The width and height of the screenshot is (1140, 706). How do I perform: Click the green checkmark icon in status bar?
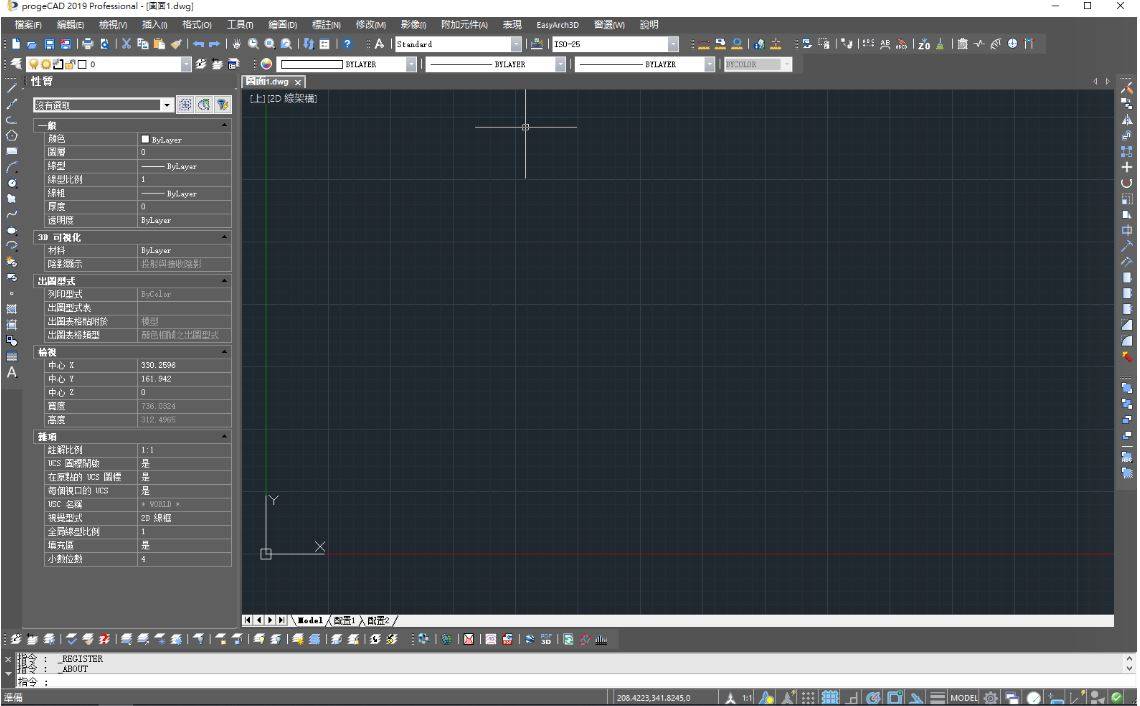(1116, 697)
